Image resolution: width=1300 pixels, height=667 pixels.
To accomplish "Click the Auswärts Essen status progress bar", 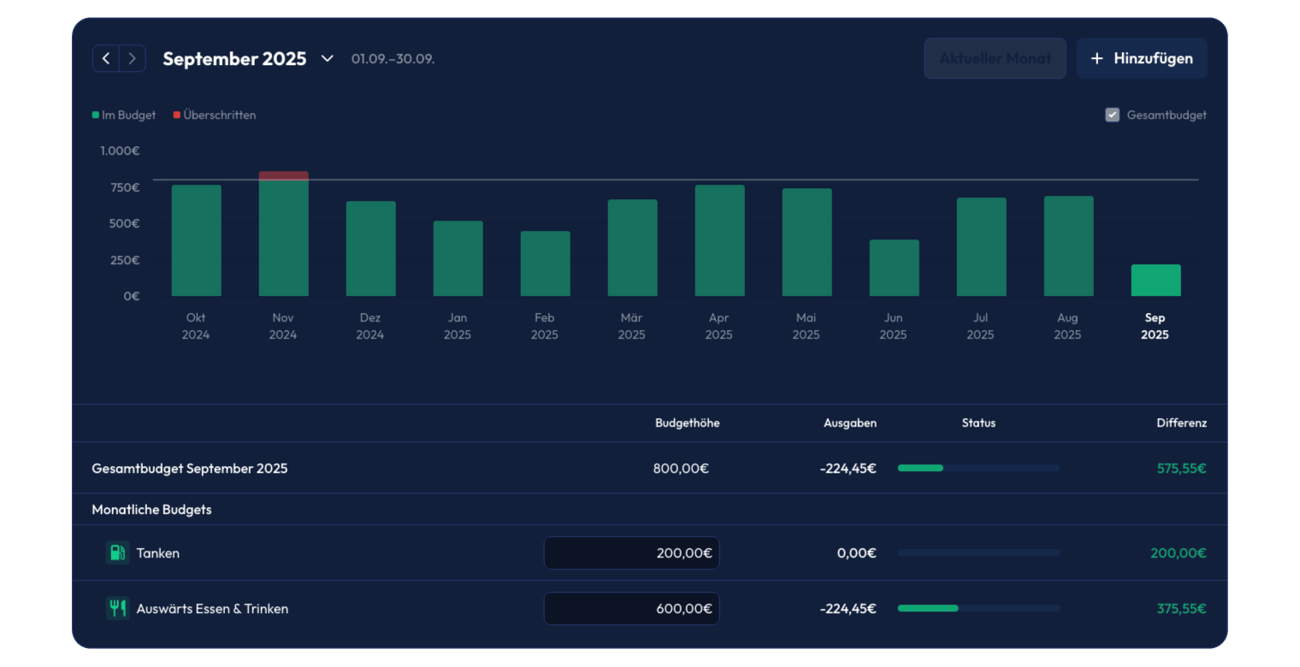I will click(978, 608).
